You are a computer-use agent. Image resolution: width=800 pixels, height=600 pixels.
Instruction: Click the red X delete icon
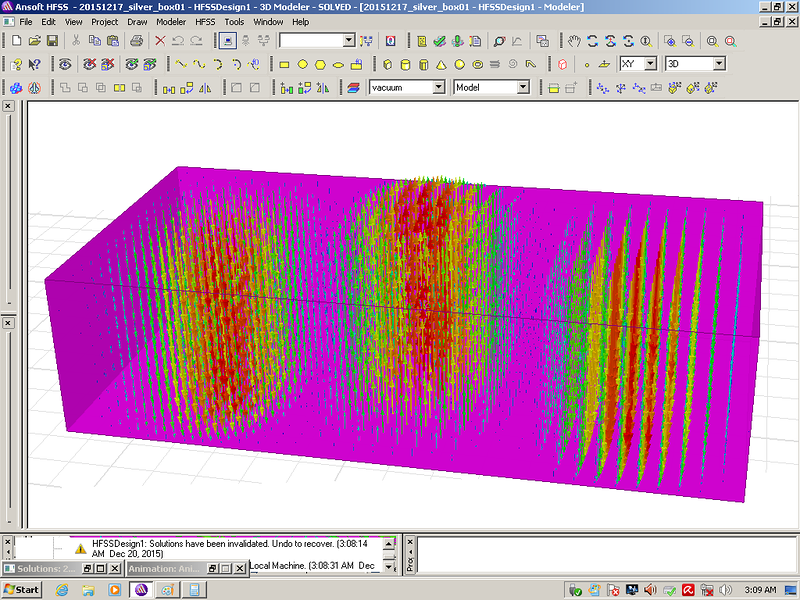click(x=160, y=41)
